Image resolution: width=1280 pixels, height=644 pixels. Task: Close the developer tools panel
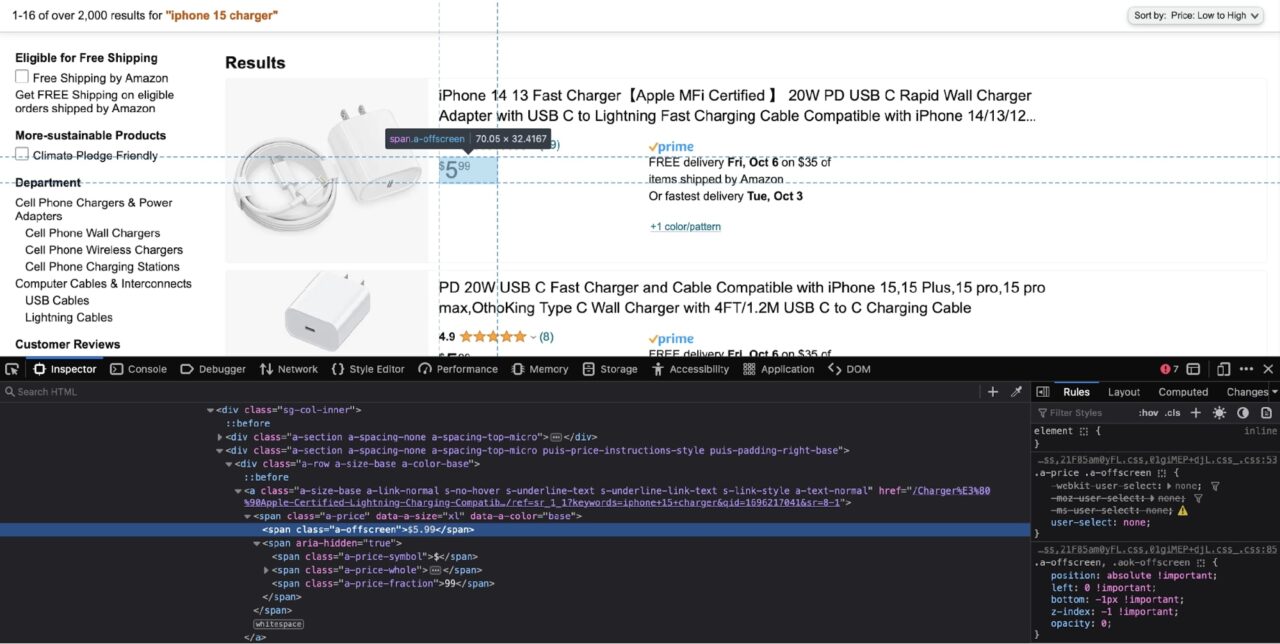1268,369
